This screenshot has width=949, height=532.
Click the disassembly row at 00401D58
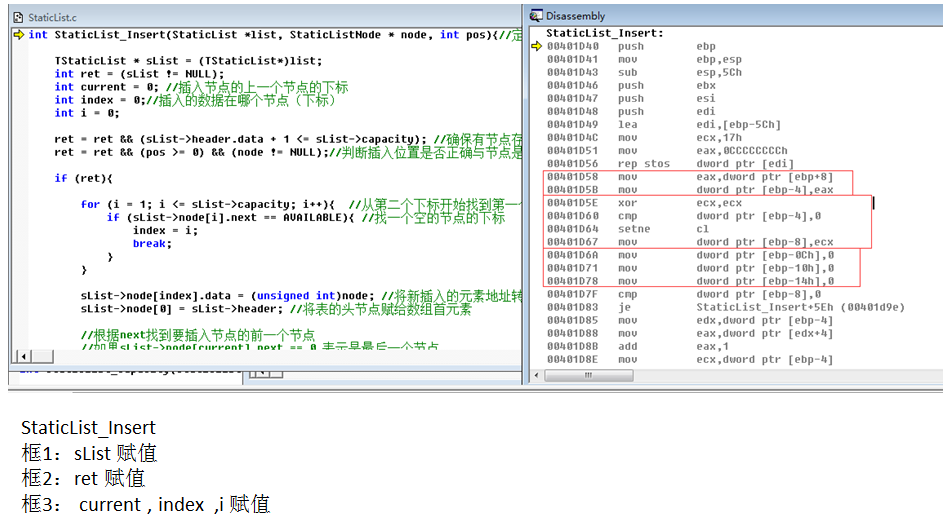pos(690,177)
